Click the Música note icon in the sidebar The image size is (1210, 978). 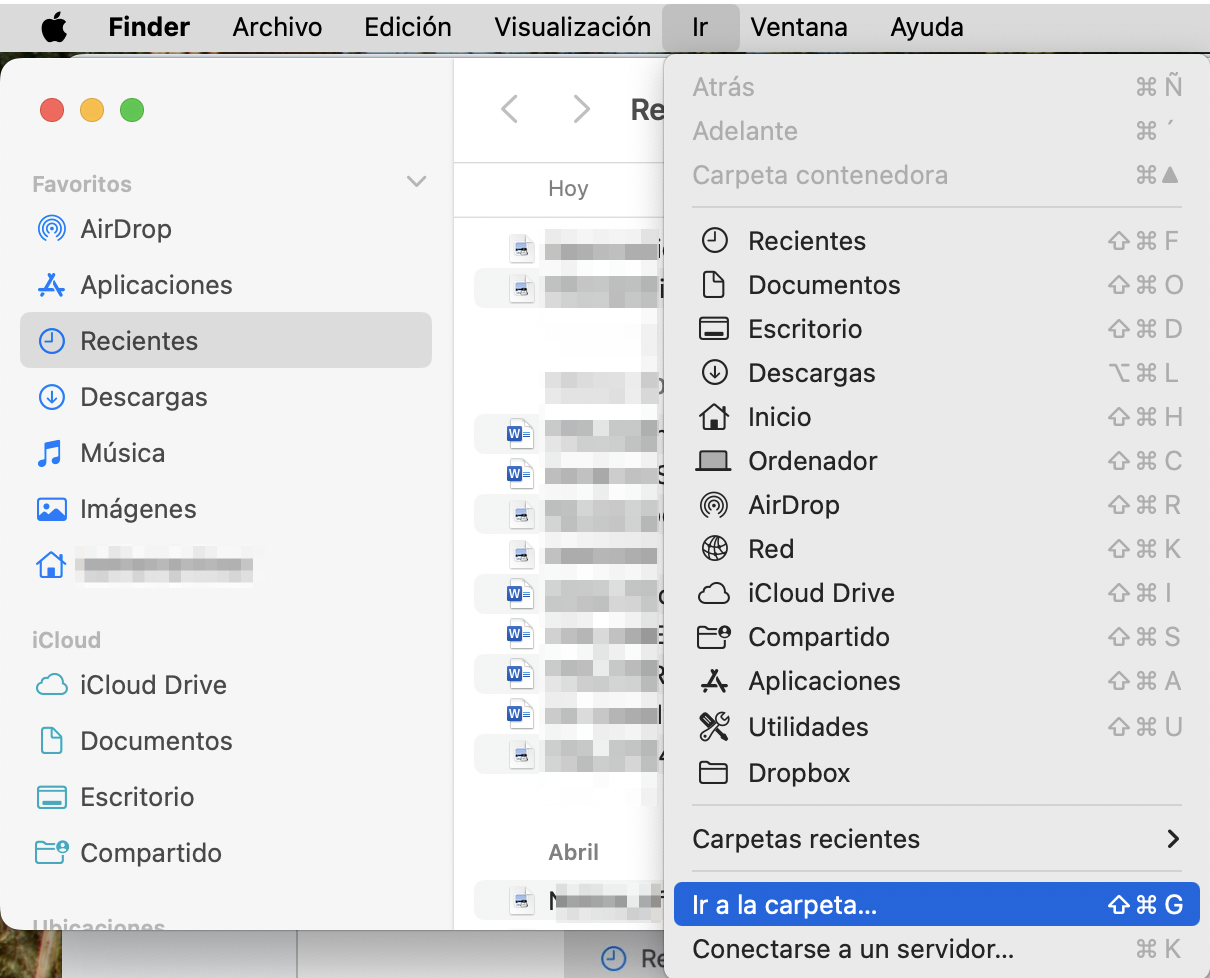tap(49, 453)
